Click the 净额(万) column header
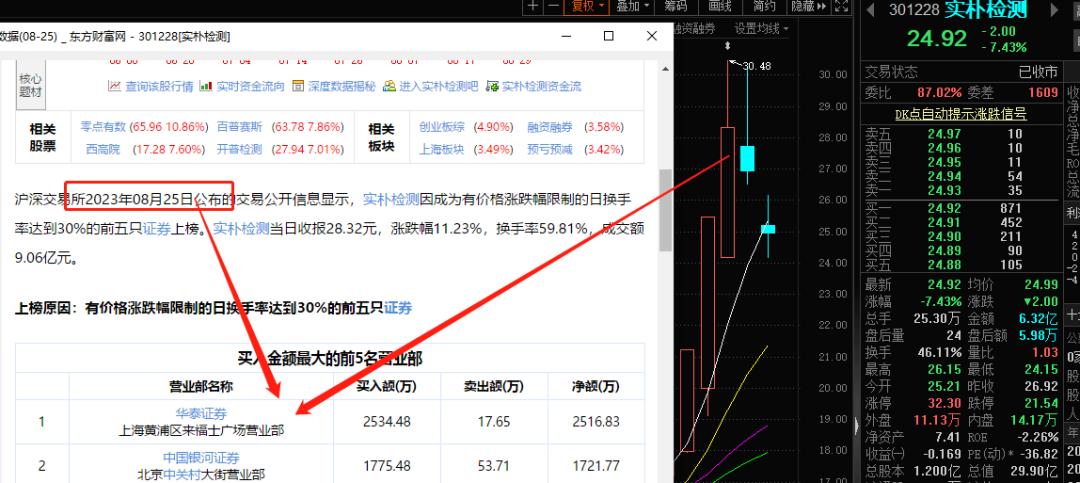 point(596,387)
